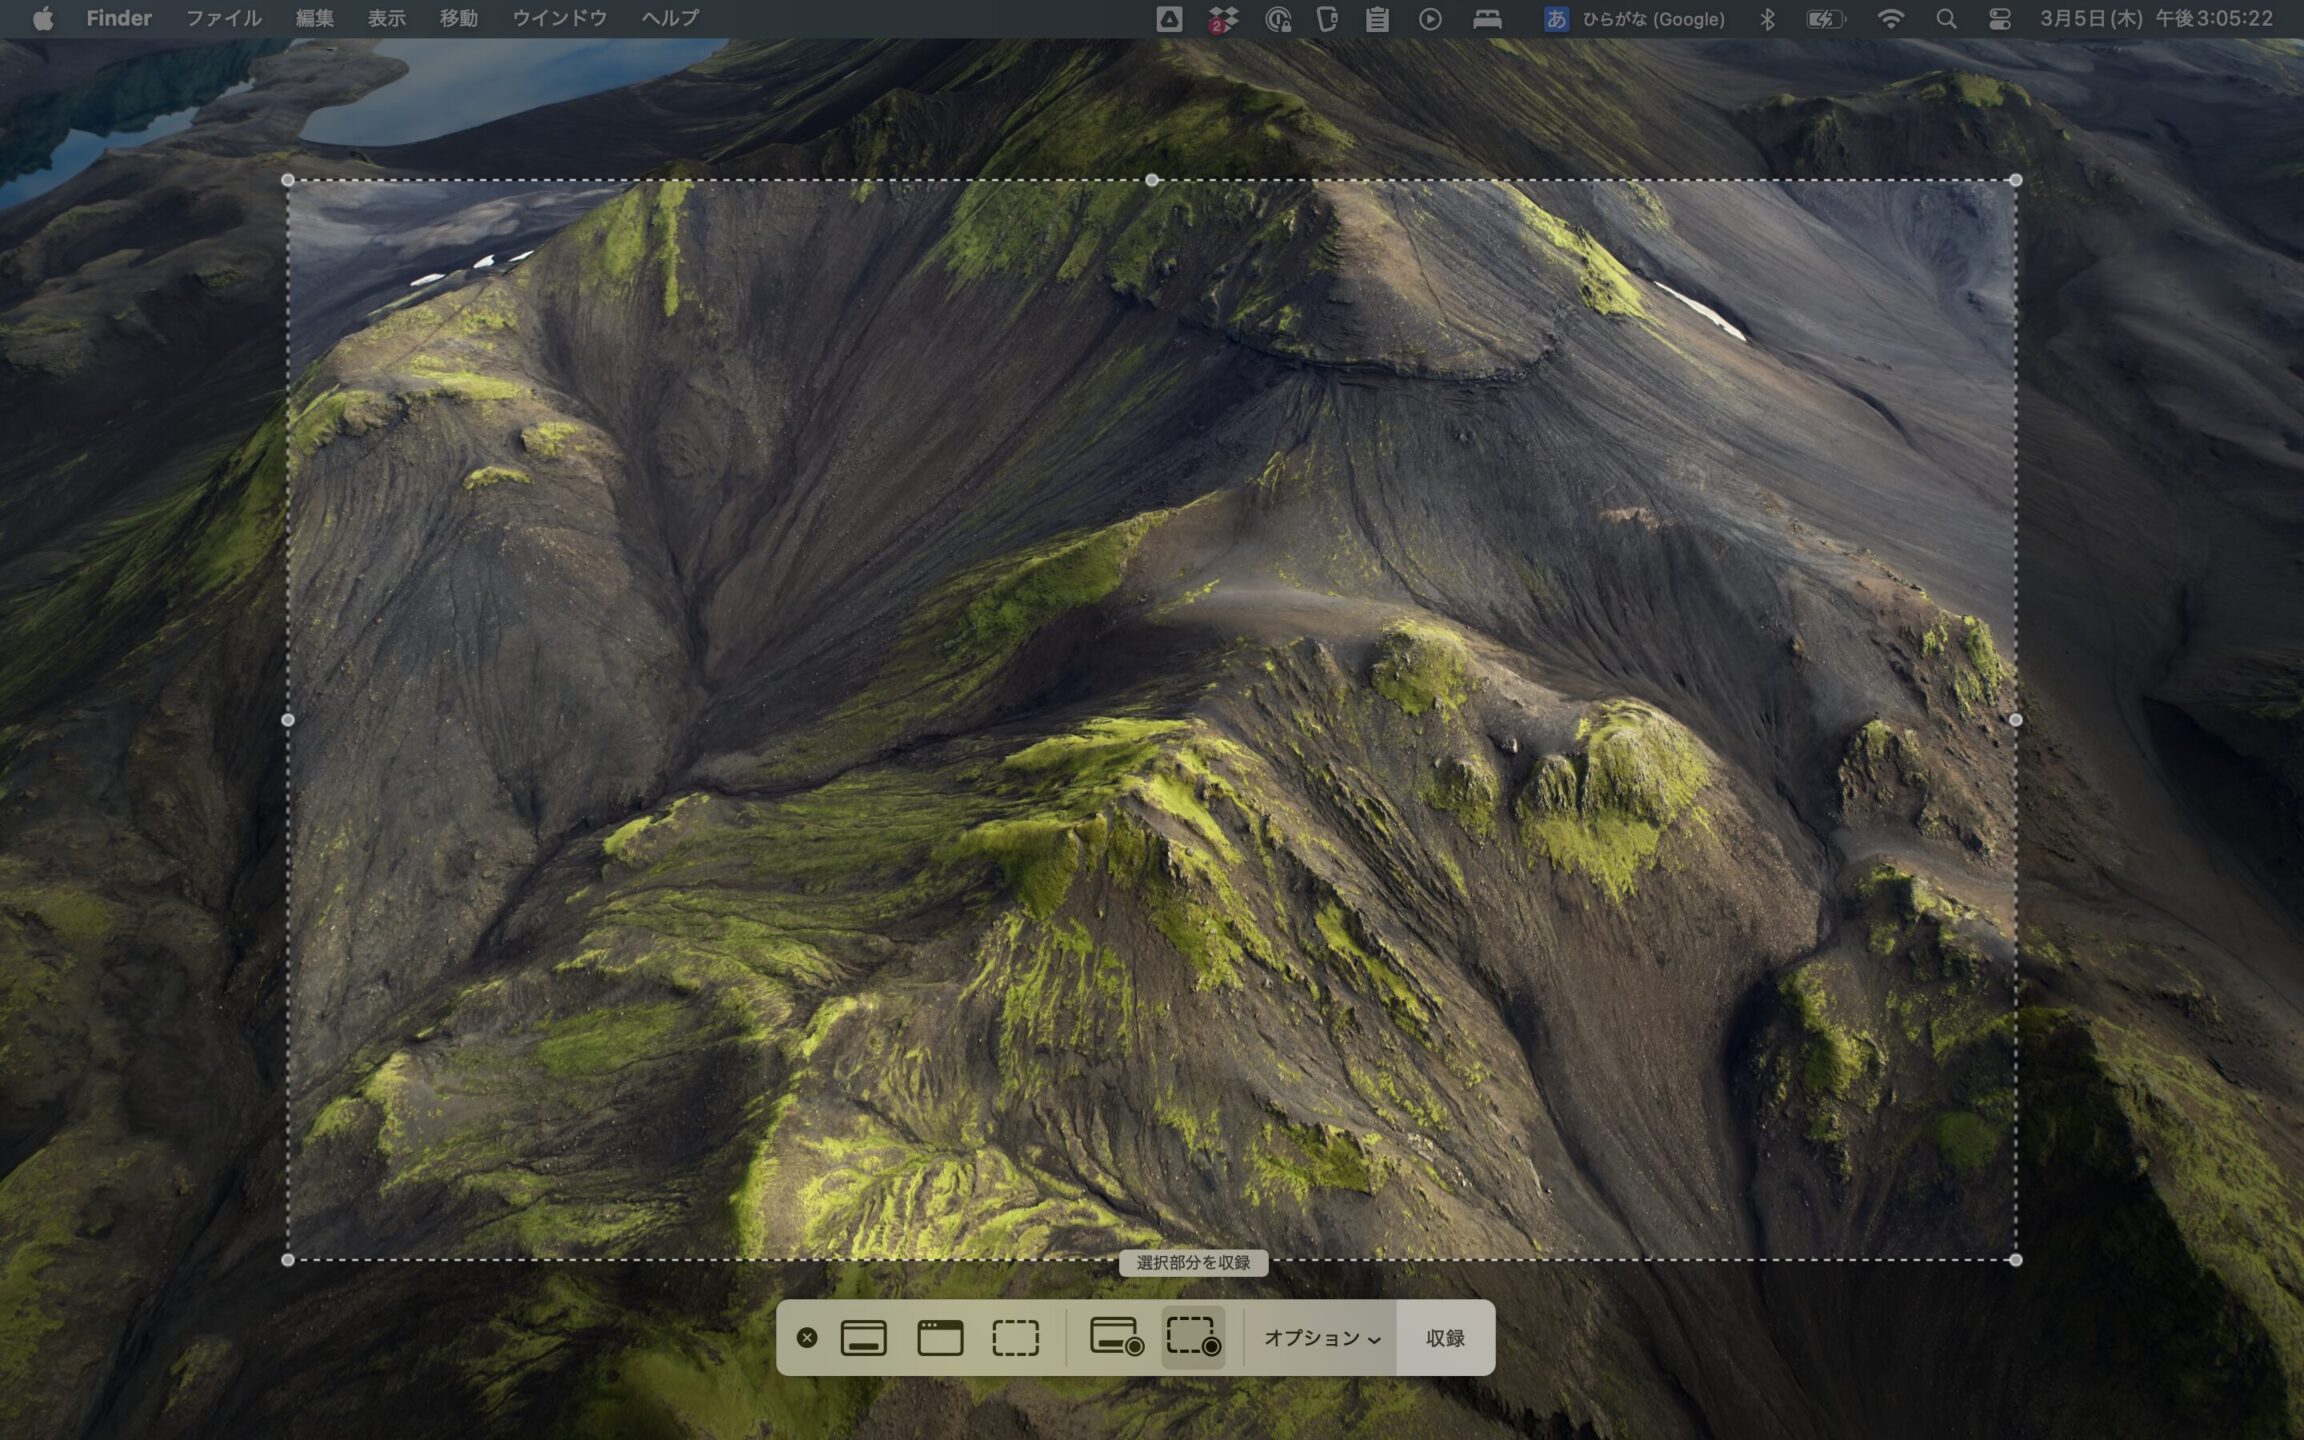Image resolution: width=2304 pixels, height=1440 pixels.
Task: Open Spotlight search from menu bar
Action: tap(1945, 19)
